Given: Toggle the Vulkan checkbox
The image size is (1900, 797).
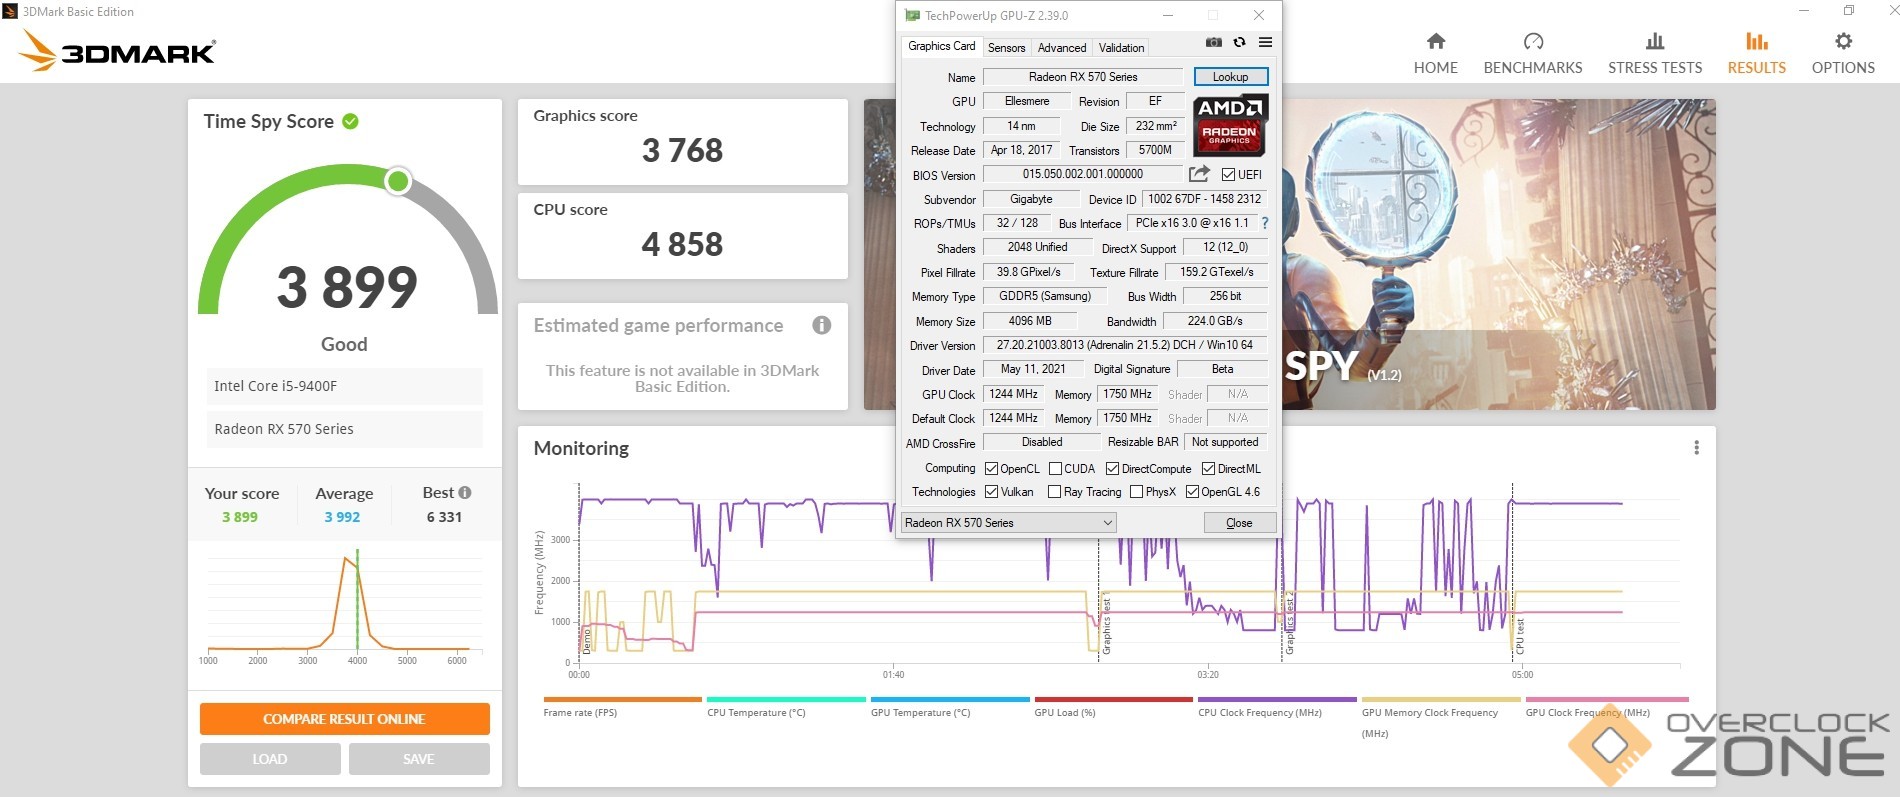Looking at the screenshot, I should [991, 492].
